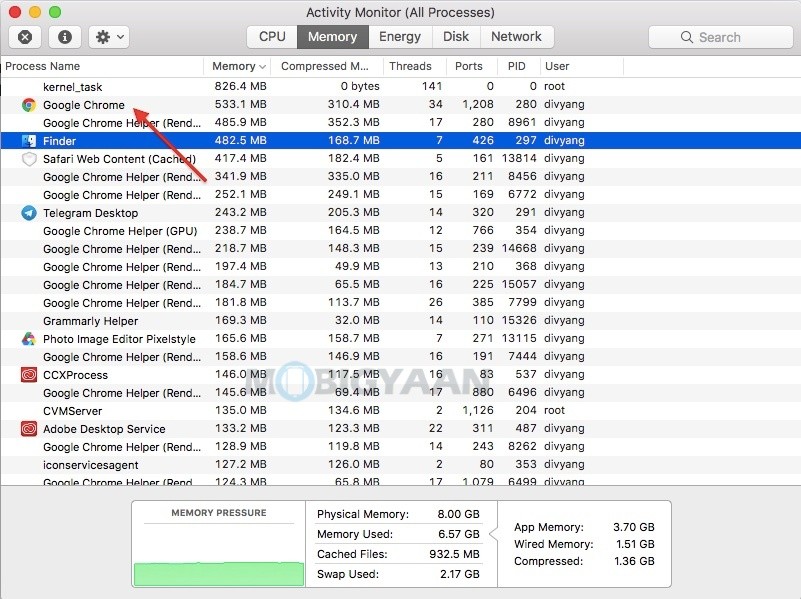Select the kernel_task process row
Image resolution: width=801 pixels, height=599 pixels.
(400, 87)
